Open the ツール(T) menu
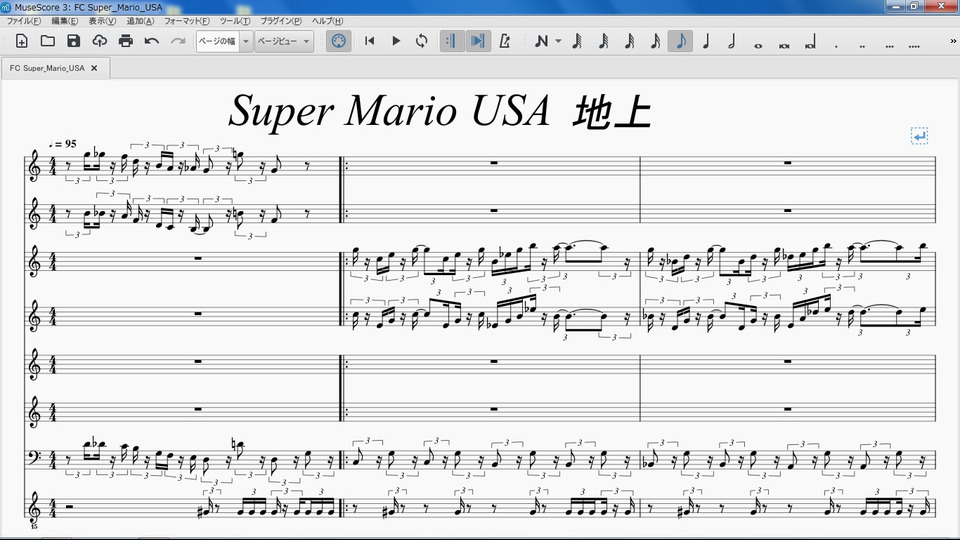The image size is (960, 540). (x=235, y=21)
